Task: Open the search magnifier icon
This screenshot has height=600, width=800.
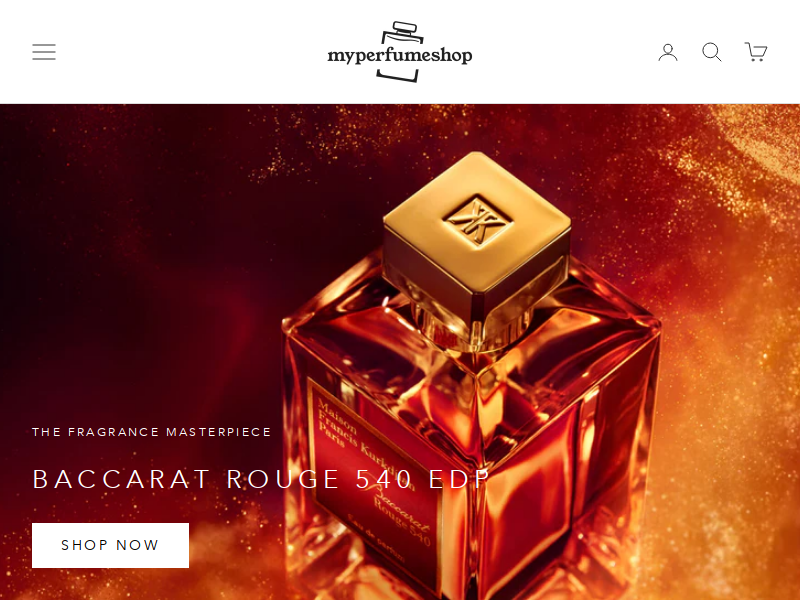Action: tap(712, 52)
